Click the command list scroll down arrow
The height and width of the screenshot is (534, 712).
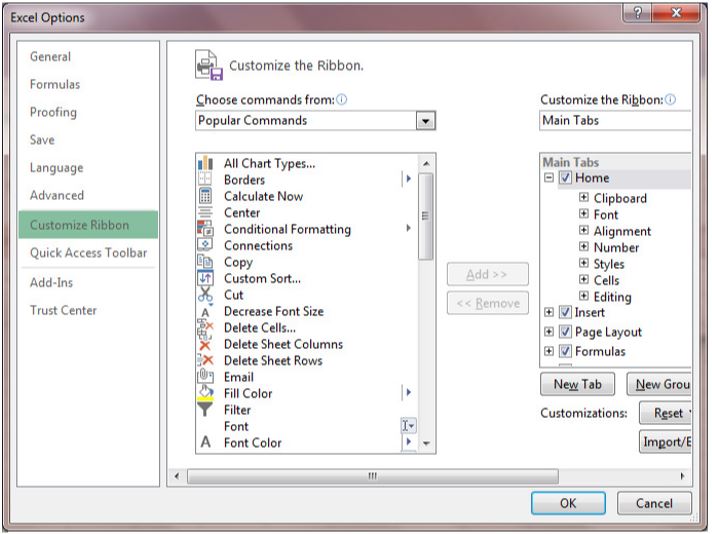coord(426,443)
